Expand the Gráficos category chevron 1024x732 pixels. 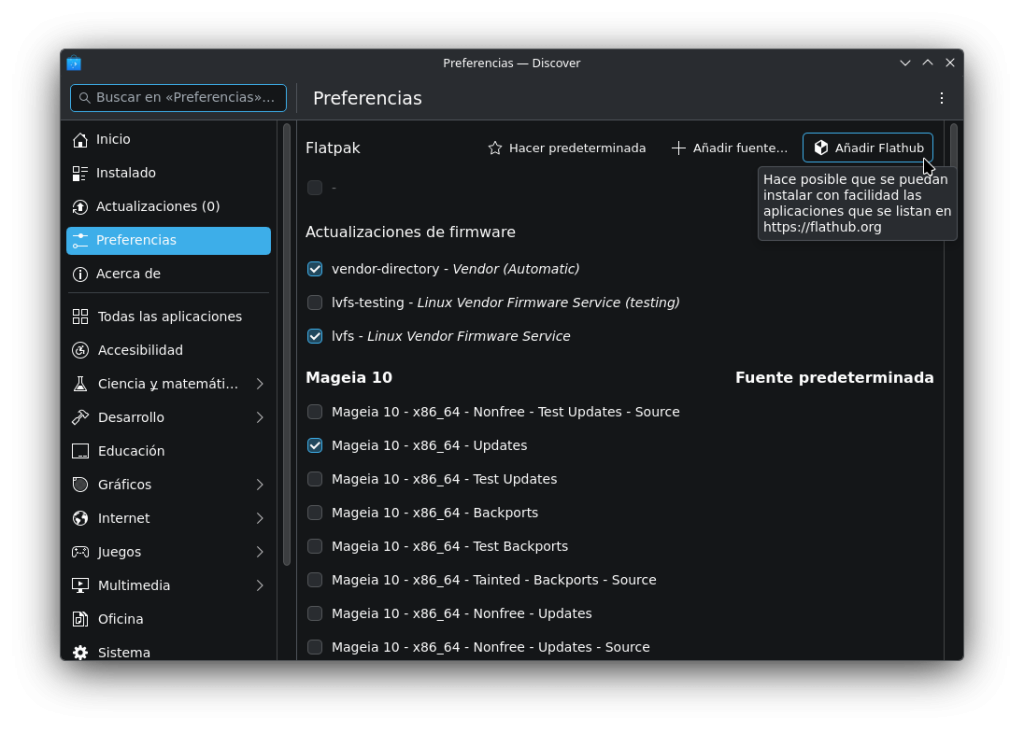[x=260, y=485]
